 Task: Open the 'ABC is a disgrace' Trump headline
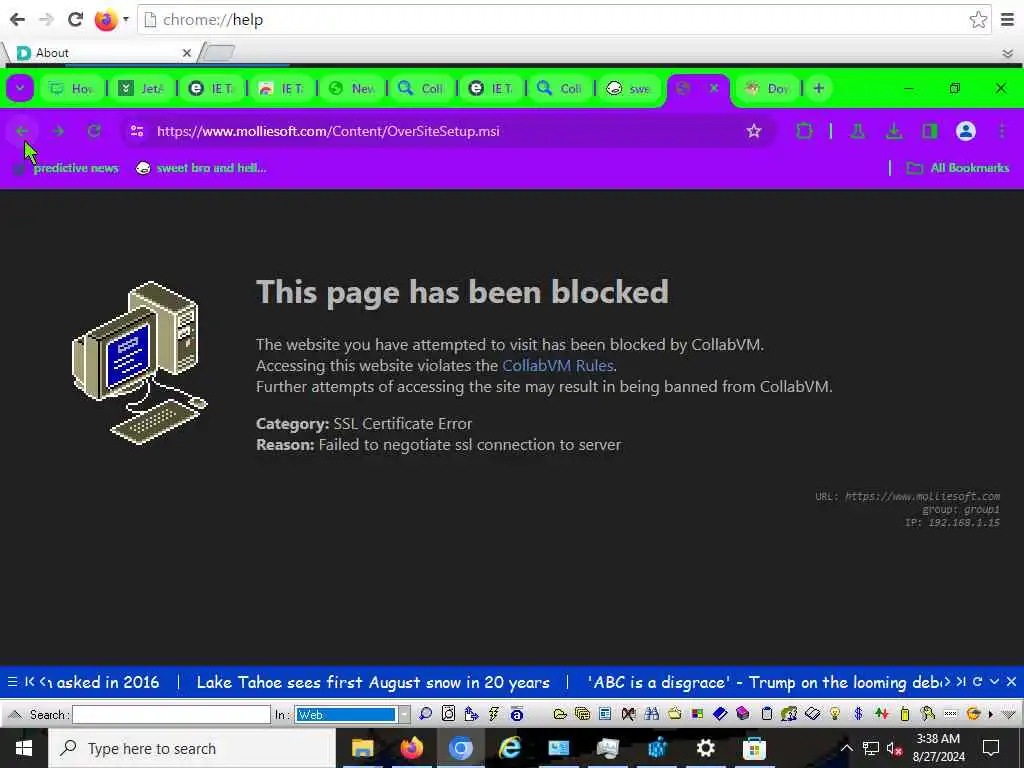pyautogui.click(x=764, y=682)
